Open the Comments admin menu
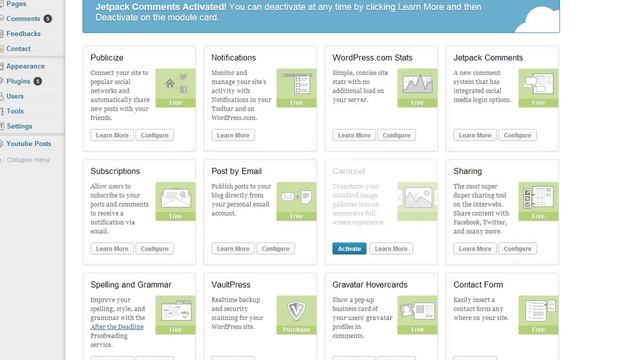The image size is (640, 360). 23,19
